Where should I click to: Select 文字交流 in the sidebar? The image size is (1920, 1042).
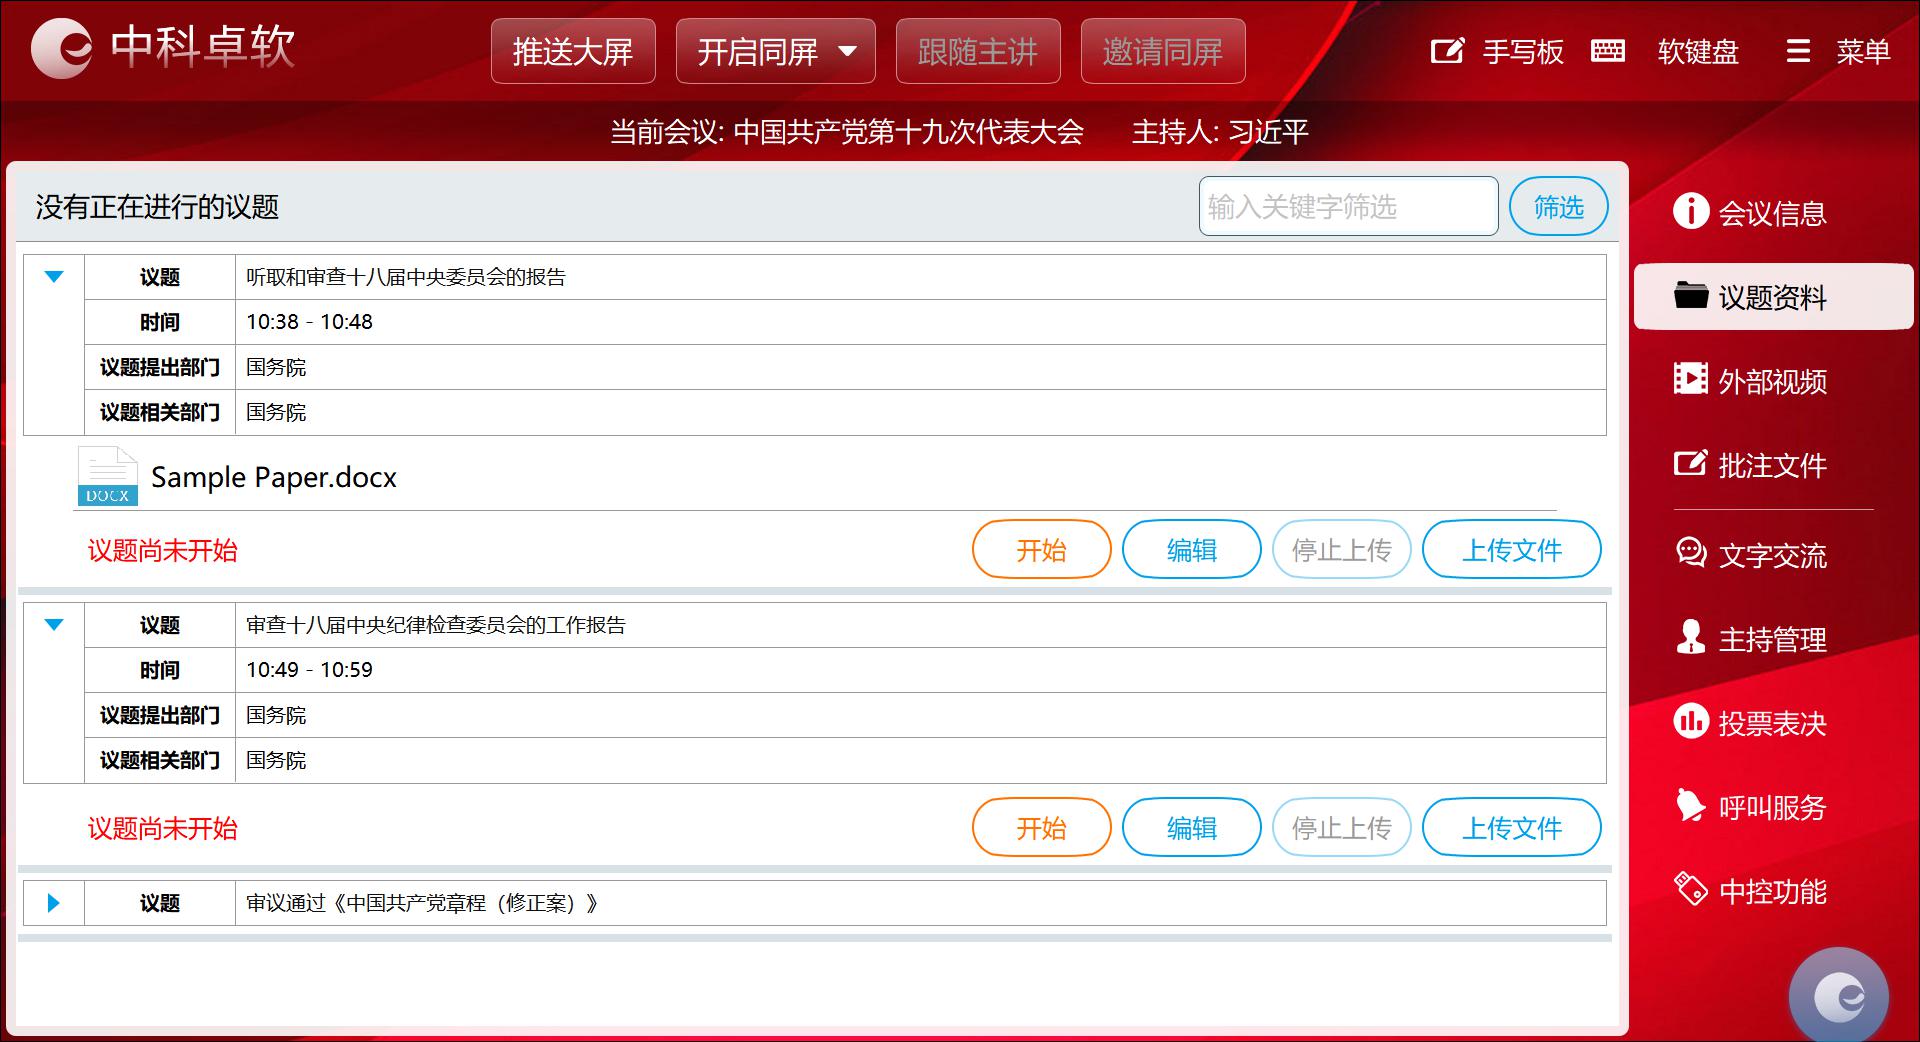point(1772,554)
